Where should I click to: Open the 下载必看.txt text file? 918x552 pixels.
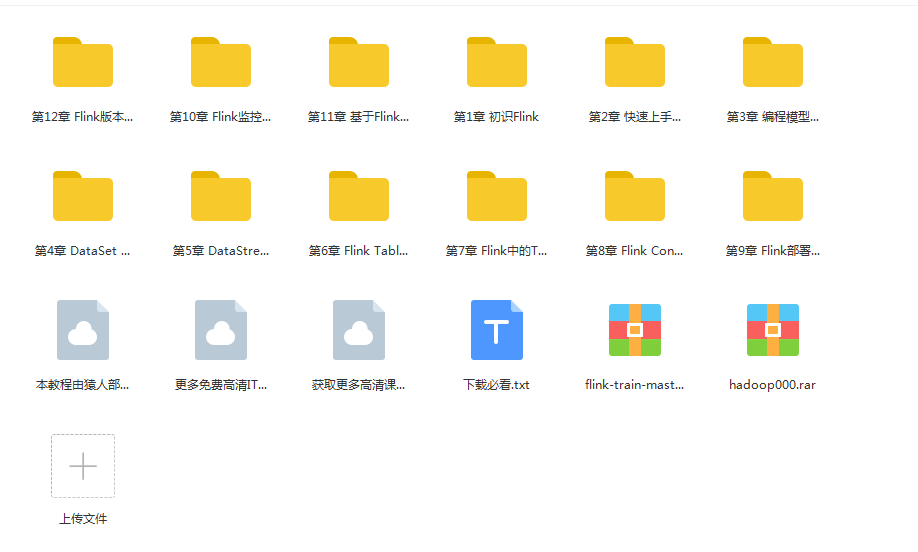click(x=497, y=330)
